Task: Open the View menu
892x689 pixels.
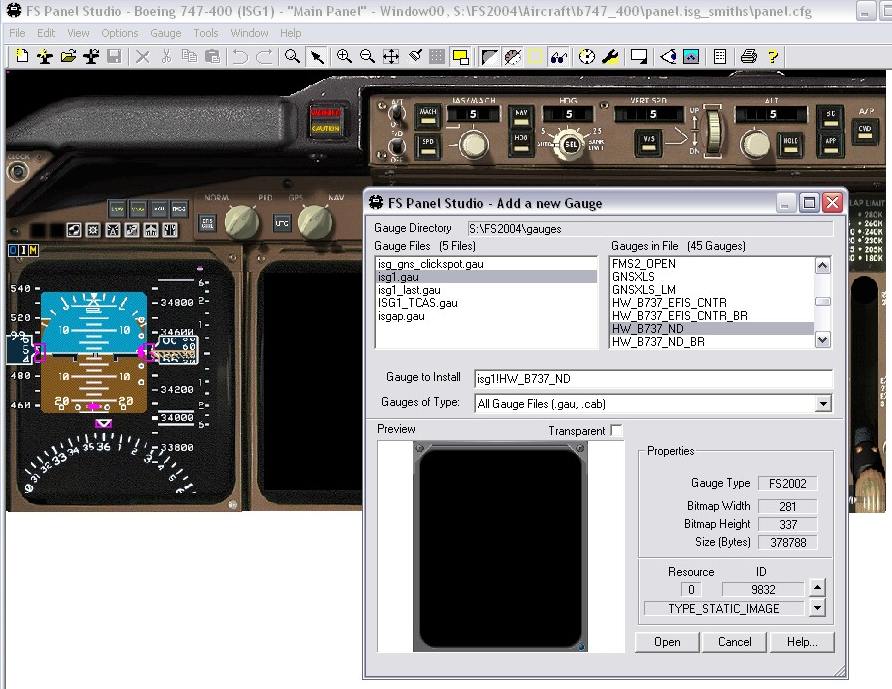Action: [78, 33]
